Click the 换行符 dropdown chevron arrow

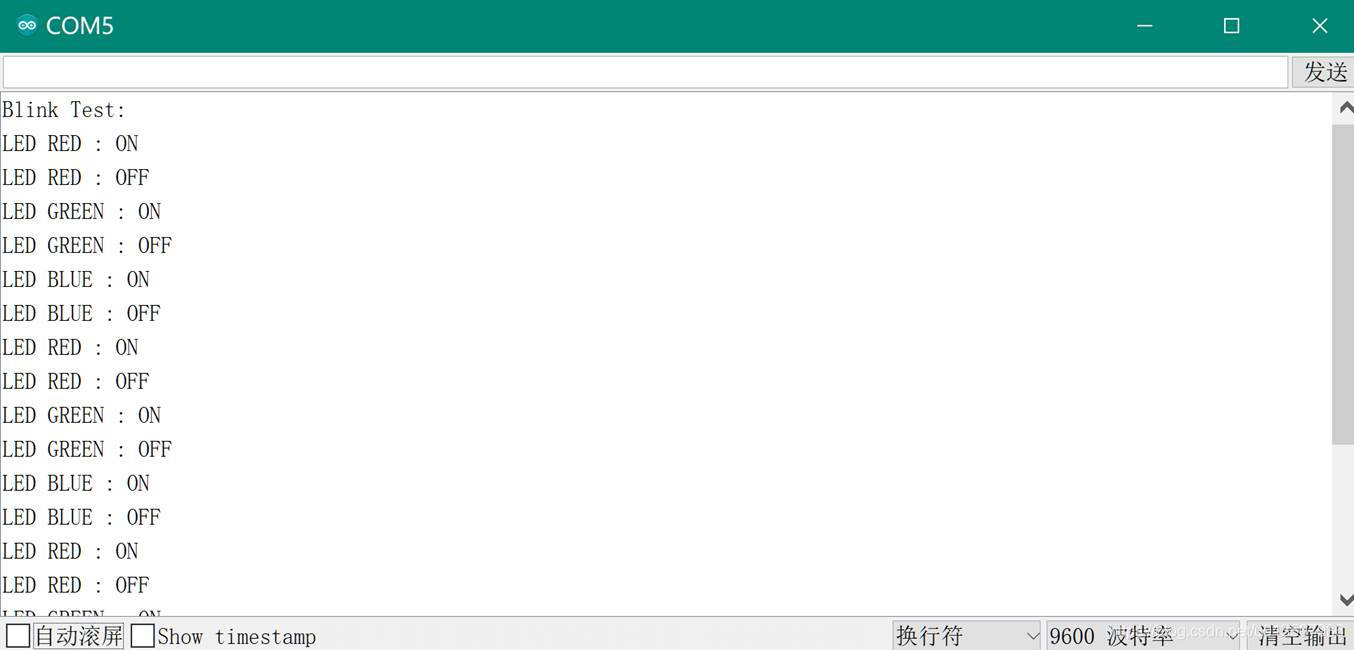point(1032,636)
